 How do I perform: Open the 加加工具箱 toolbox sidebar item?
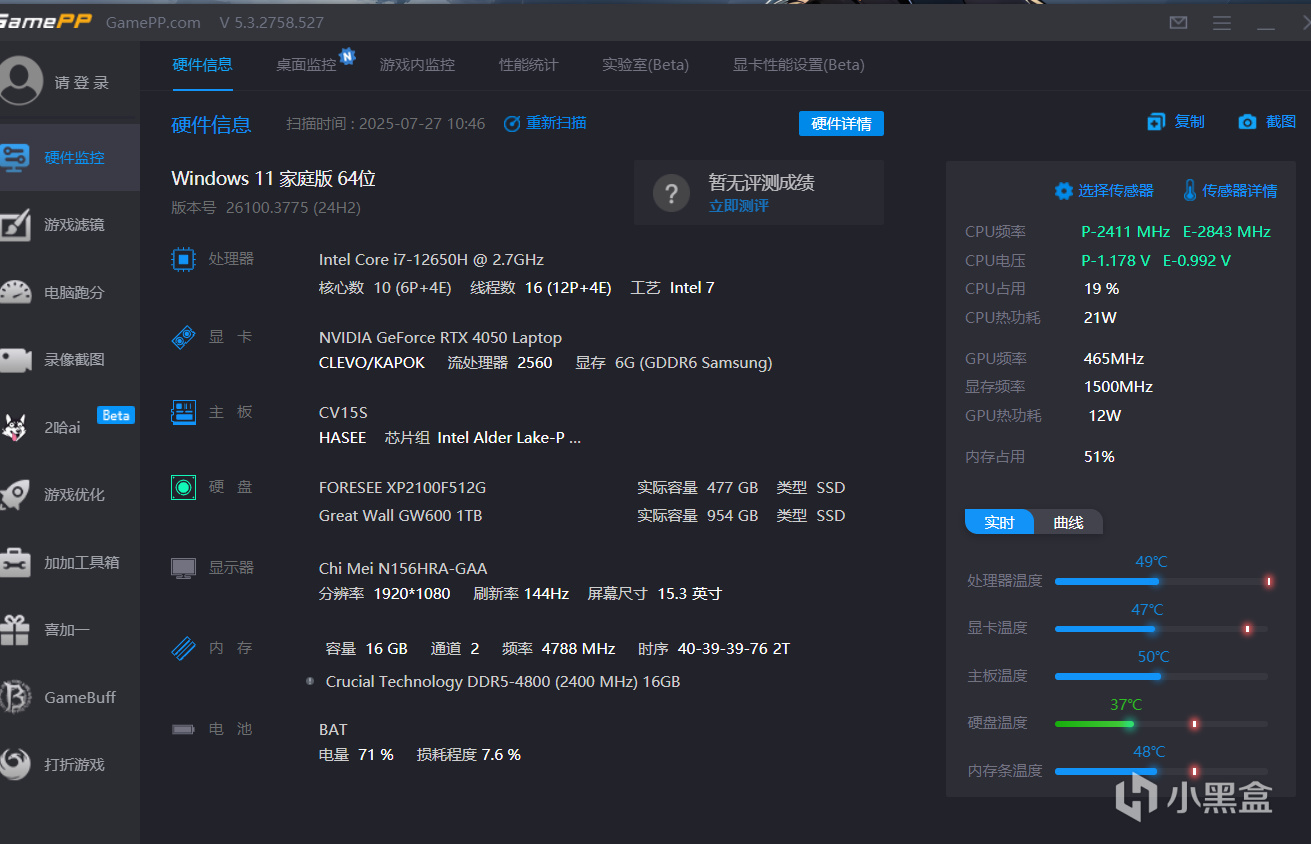click(69, 562)
